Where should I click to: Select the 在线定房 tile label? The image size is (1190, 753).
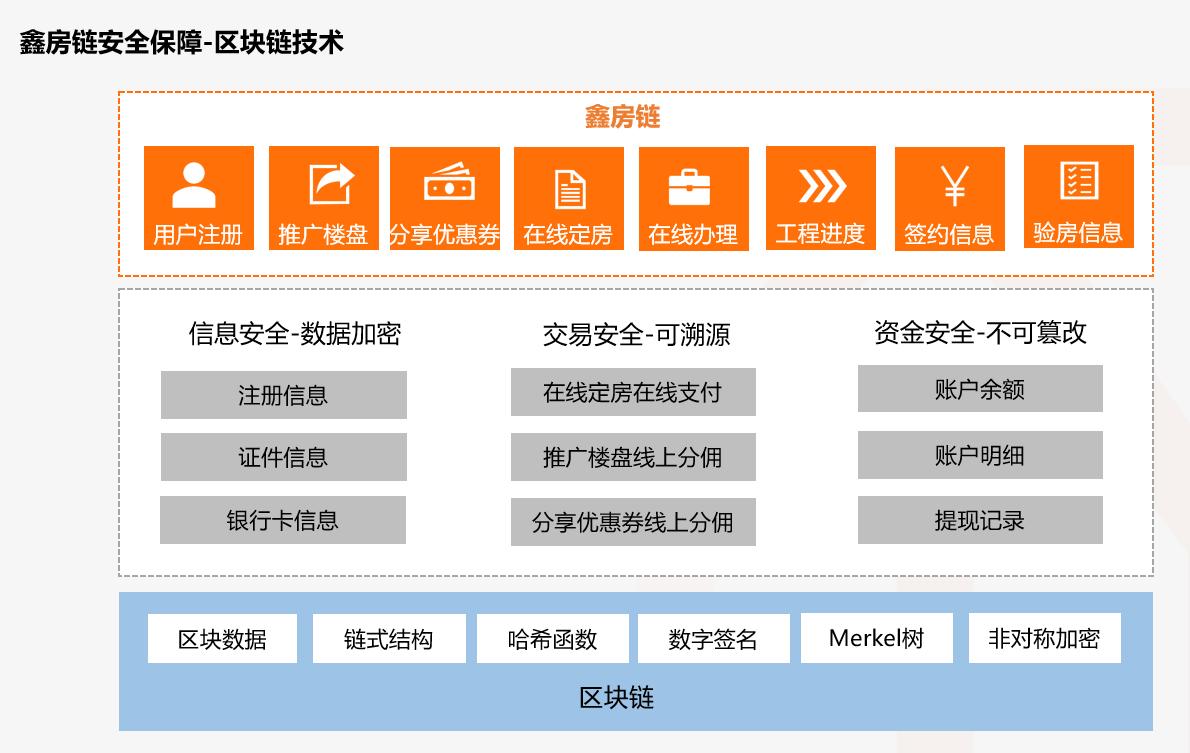tap(568, 235)
